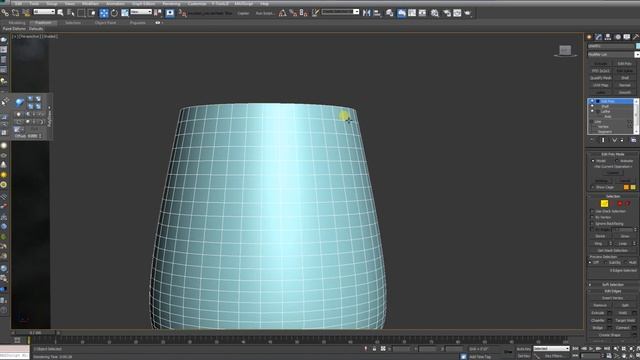The width and height of the screenshot is (640, 360).
Task: Click Play Animation button
Action: 591,349
